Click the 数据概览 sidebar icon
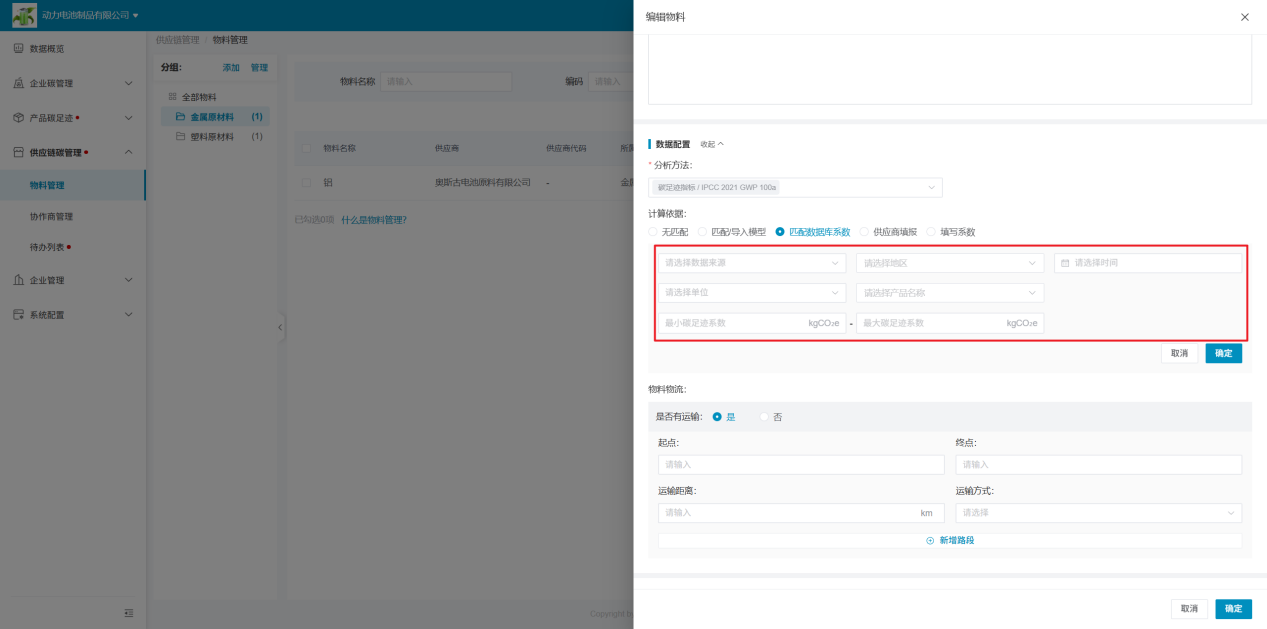This screenshot has height=629, width=1267. (x=18, y=49)
